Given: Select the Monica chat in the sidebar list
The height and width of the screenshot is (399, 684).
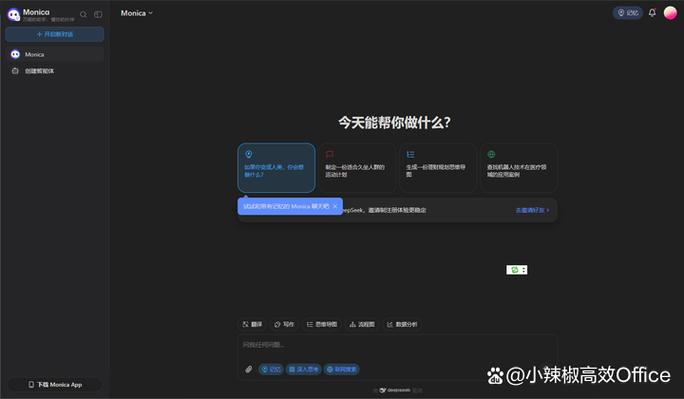Looking at the screenshot, I should click(x=55, y=55).
